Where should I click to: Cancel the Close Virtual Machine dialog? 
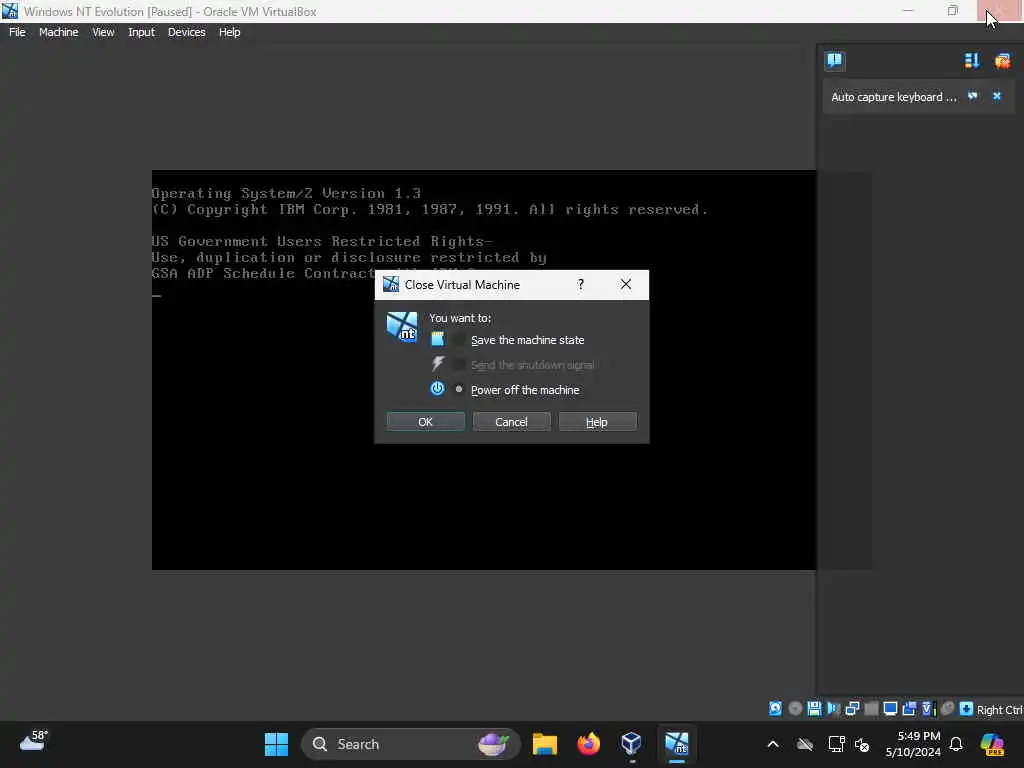[511, 422]
